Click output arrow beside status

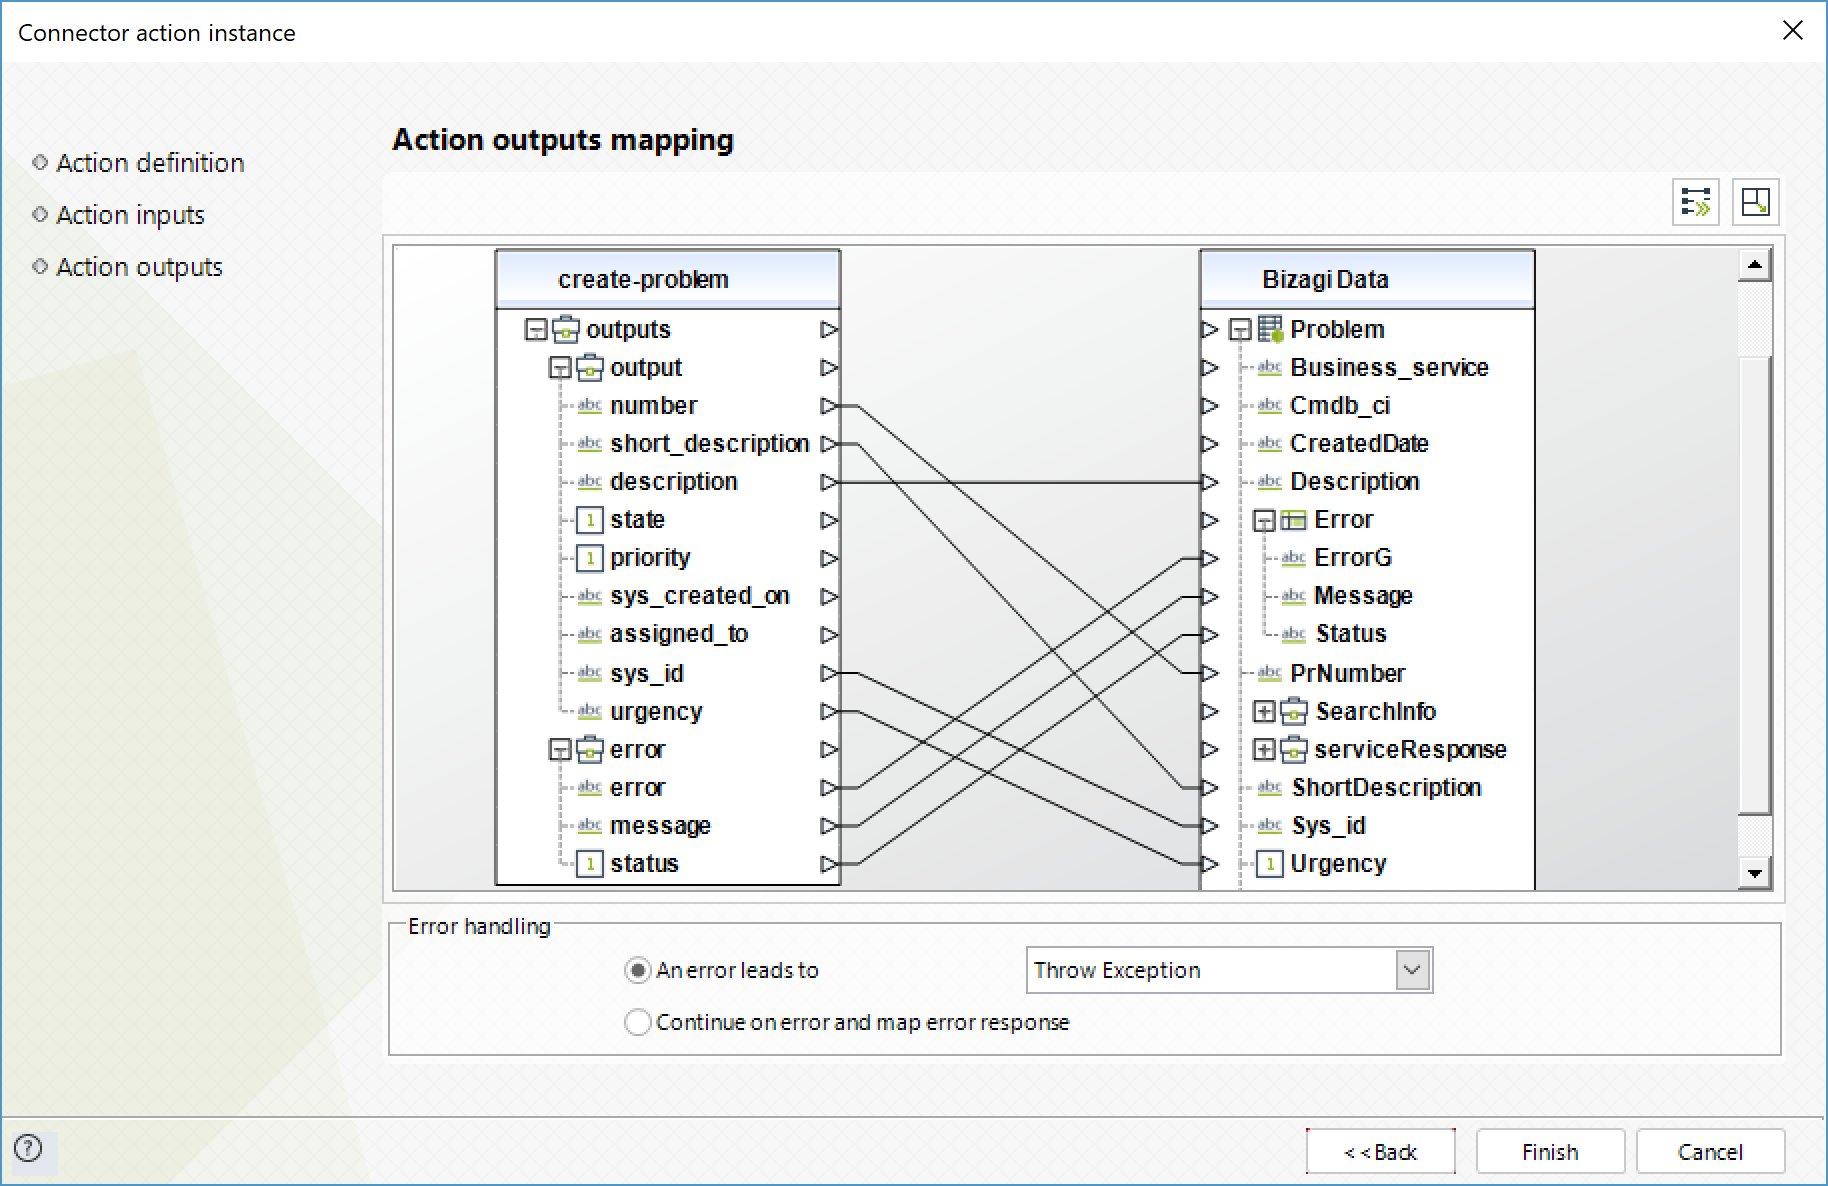[829, 863]
